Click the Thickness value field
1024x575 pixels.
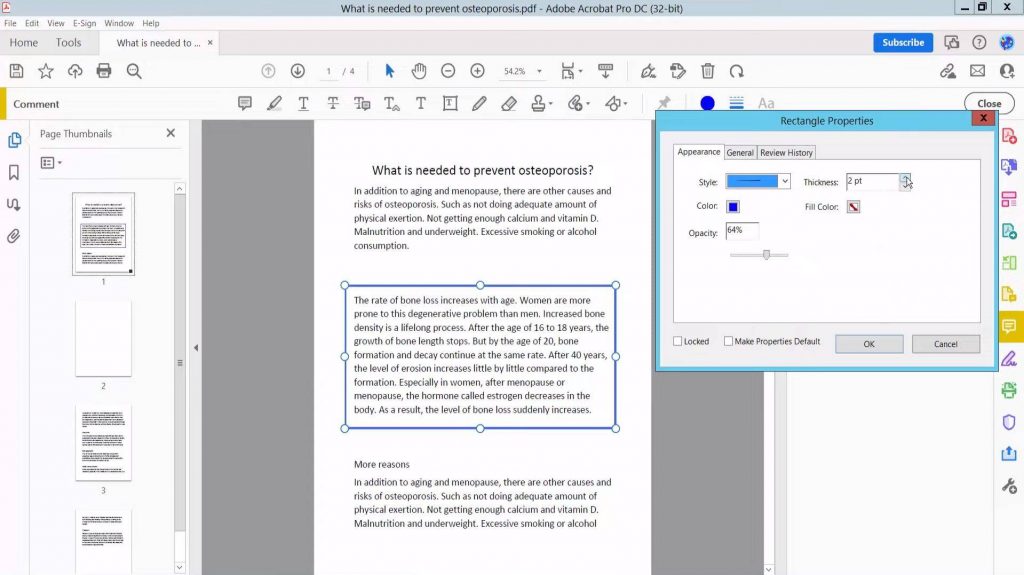click(x=872, y=182)
